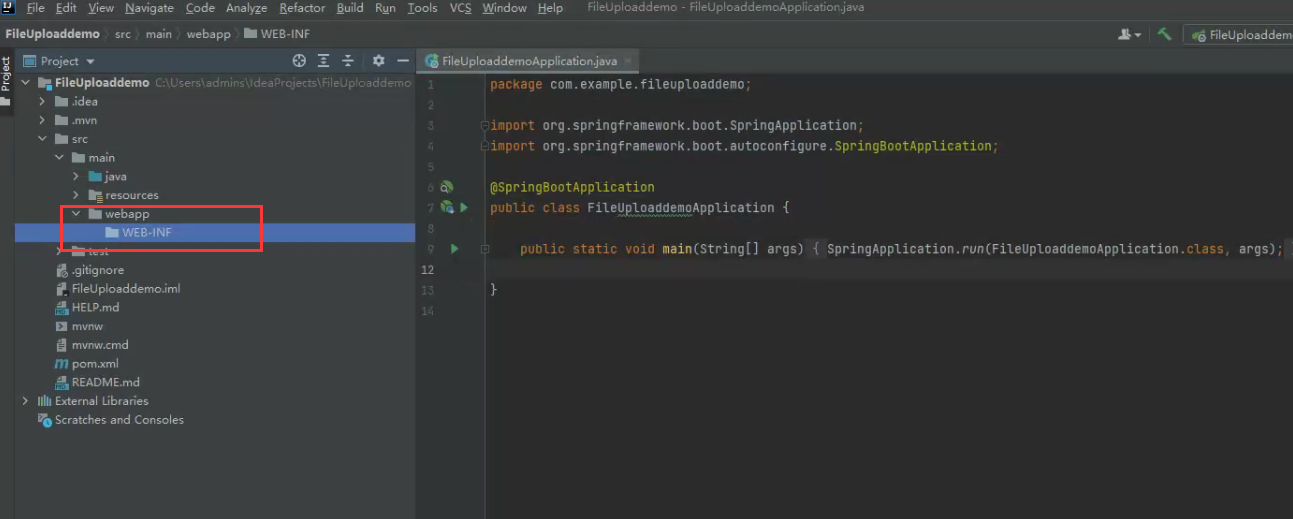Open the FileUploaddemo run configuration selector
The height and width of the screenshot is (519, 1293).
[x=1238, y=34]
